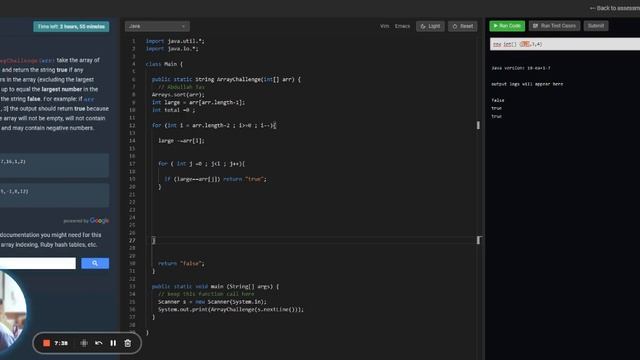The width and height of the screenshot is (640, 360).
Task: Stop the screen recording with the red square
Action: tap(47, 343)
